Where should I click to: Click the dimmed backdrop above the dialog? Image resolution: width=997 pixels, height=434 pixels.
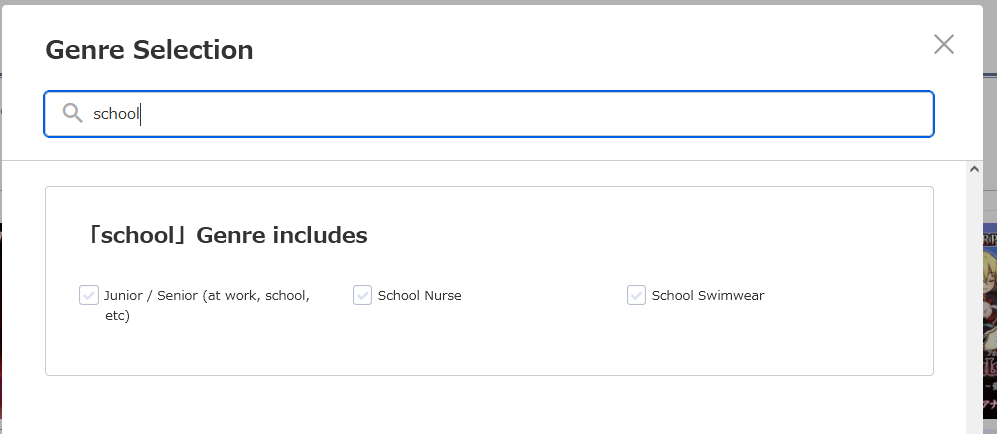point(500,2)
